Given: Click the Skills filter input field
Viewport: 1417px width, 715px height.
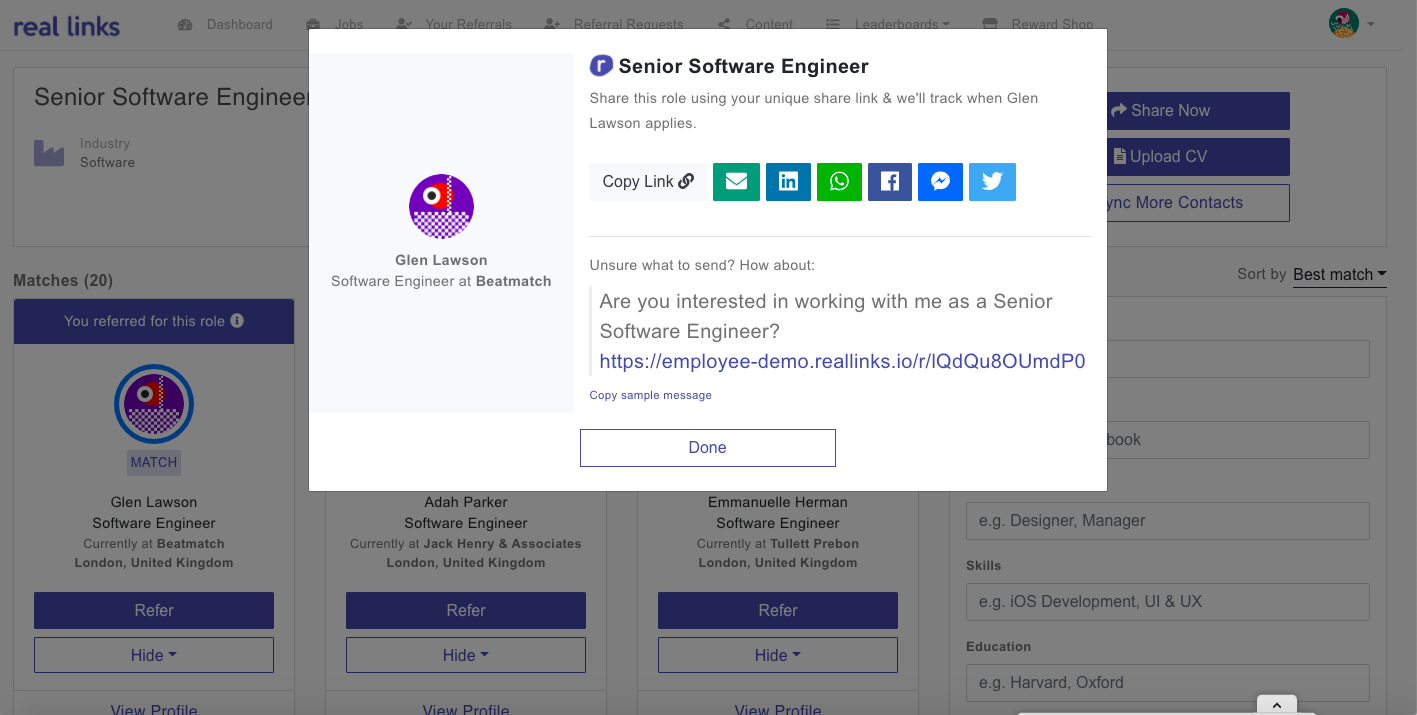Looking at the screenshot, I should point(1167,602).
